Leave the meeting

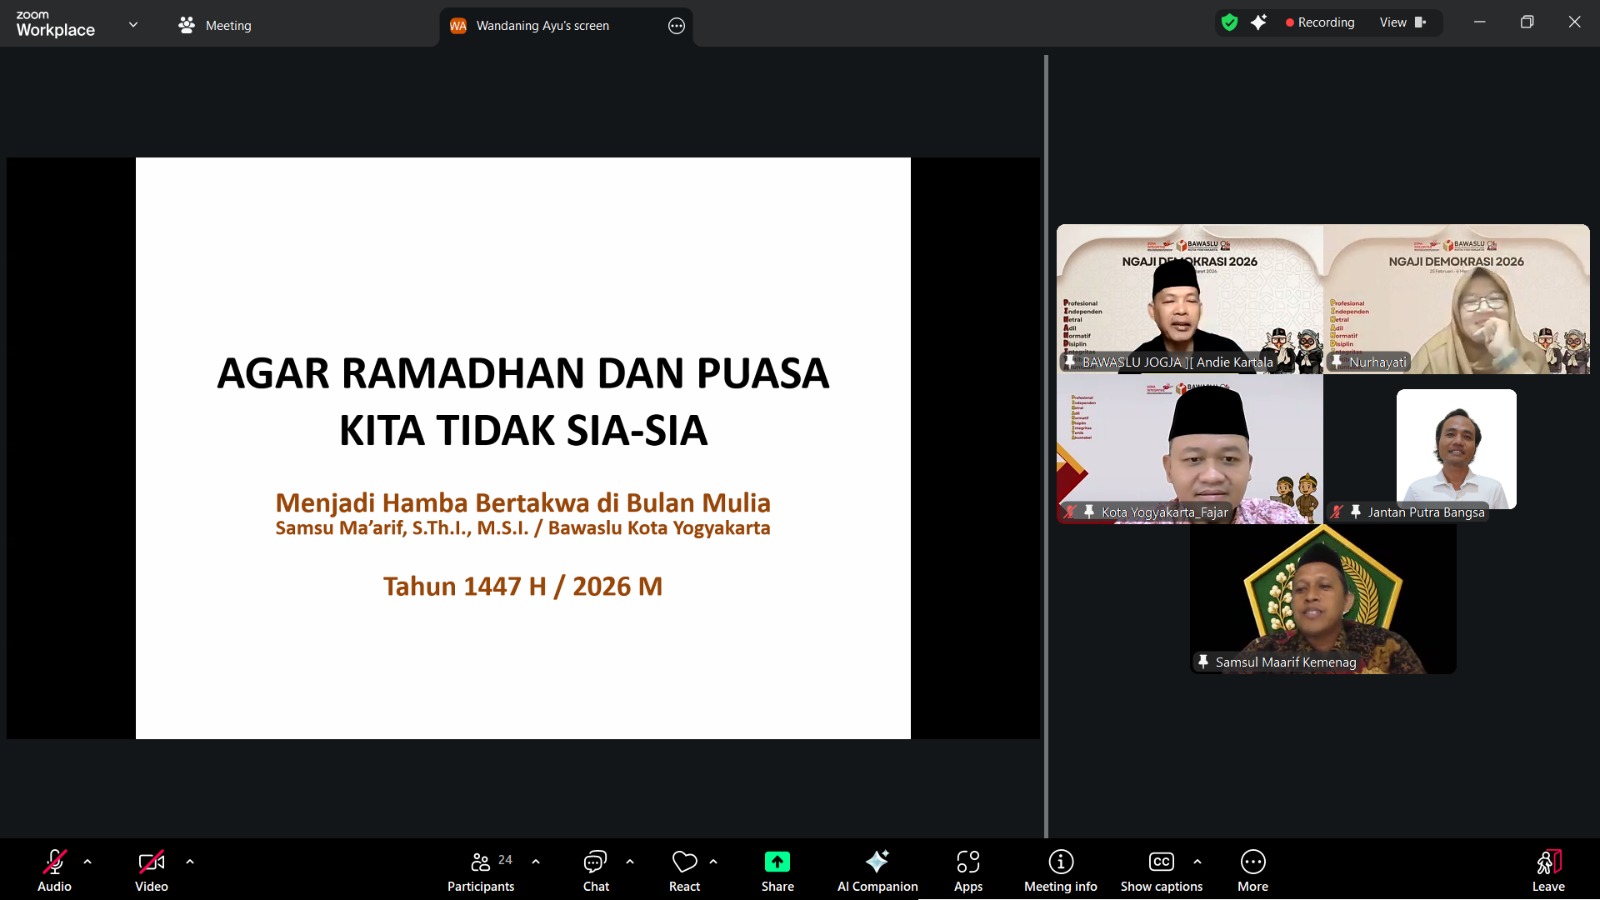tap(1547, 868)
